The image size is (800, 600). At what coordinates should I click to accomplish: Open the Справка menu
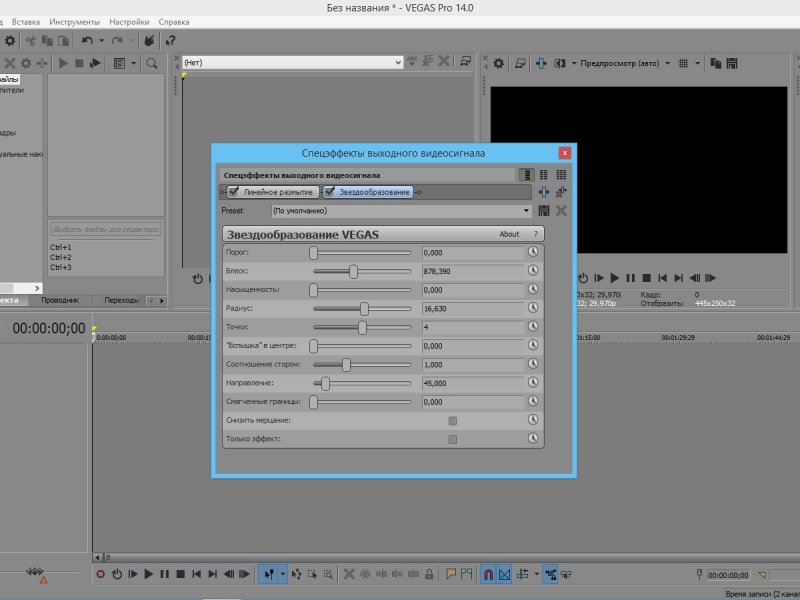174,22
